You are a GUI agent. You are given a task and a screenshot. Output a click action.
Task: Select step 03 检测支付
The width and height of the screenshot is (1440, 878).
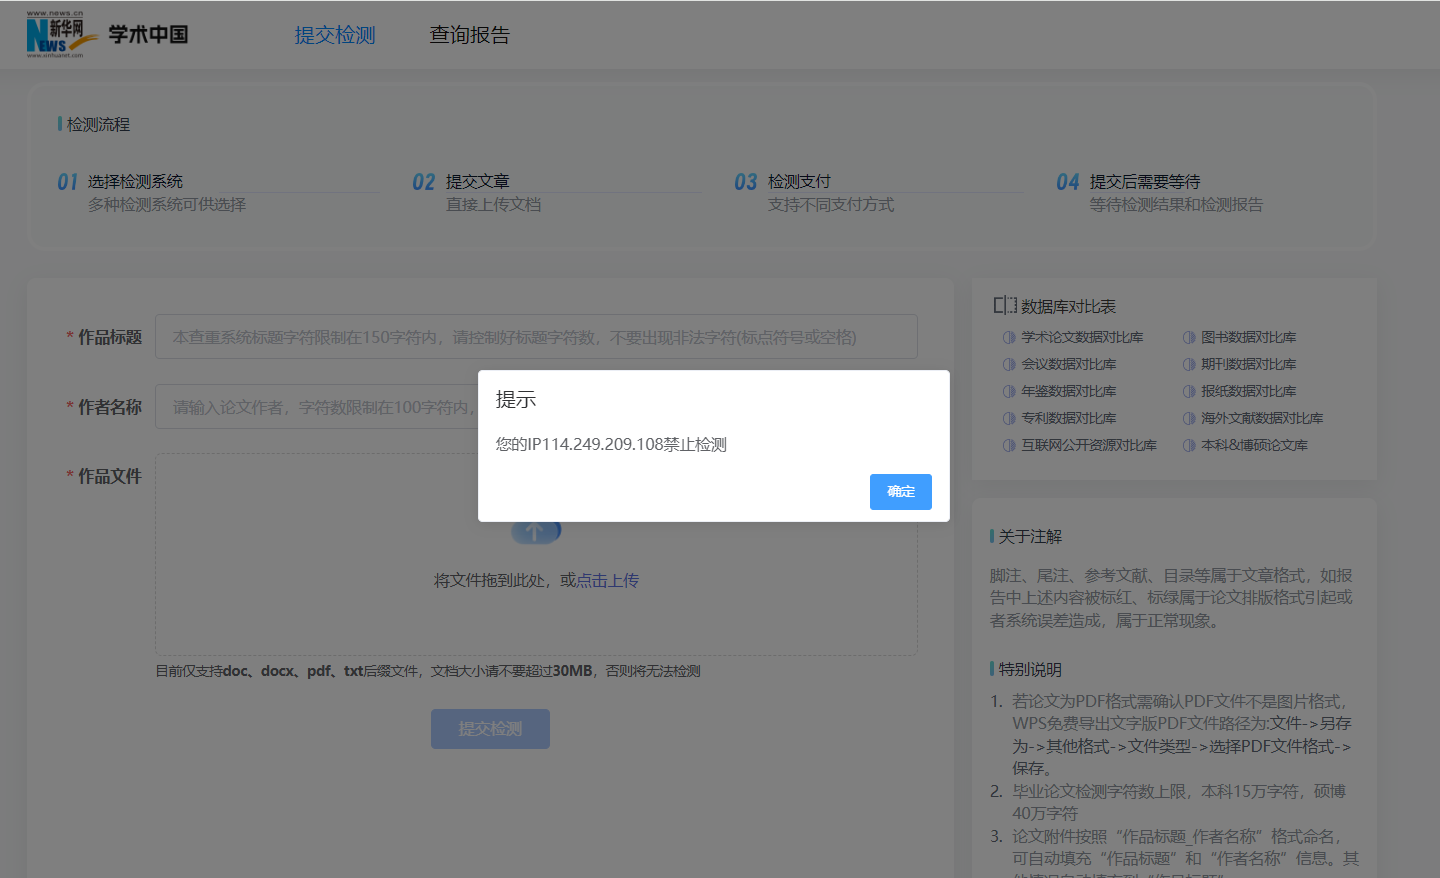tap(799, 182)
